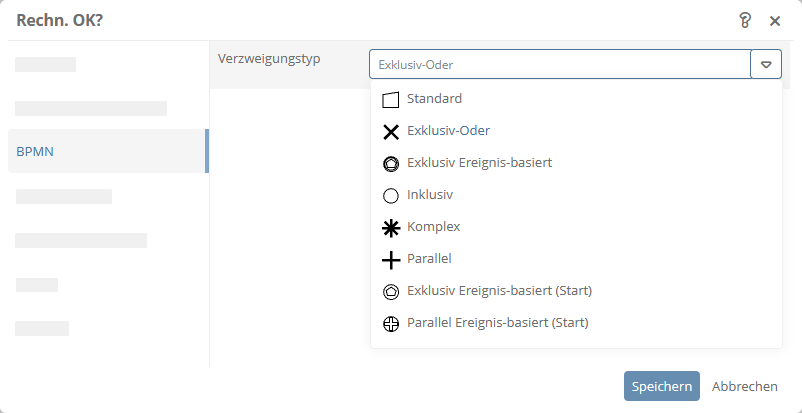Pick the Standard option text in the list
Screen dimensions: 802x413
point(434,99)
